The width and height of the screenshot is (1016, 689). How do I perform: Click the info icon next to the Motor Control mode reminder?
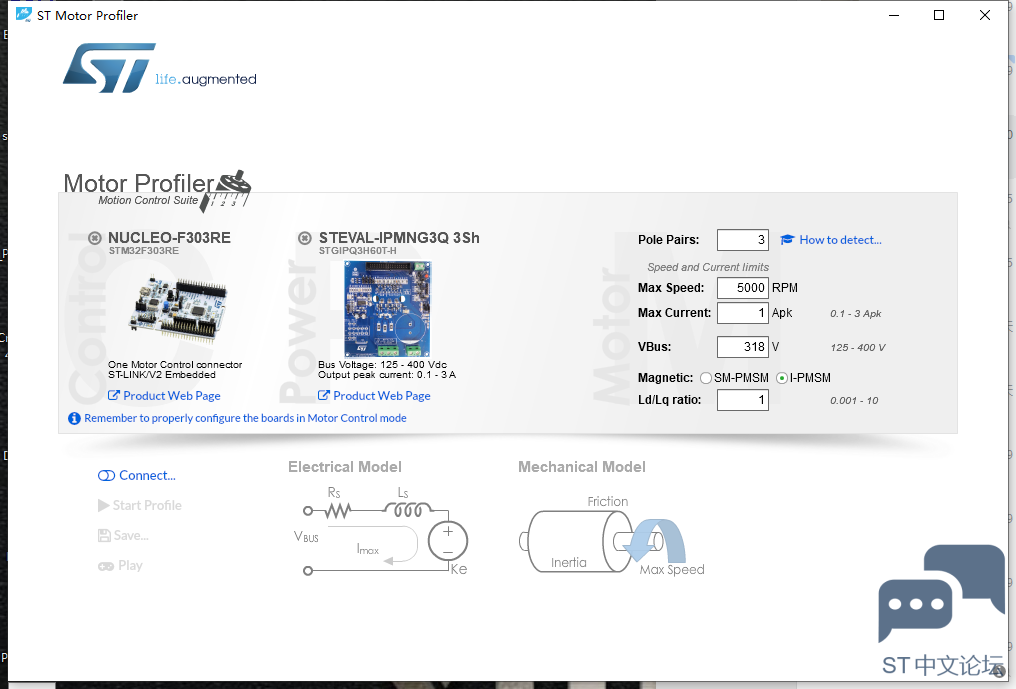tap(74, 418)
